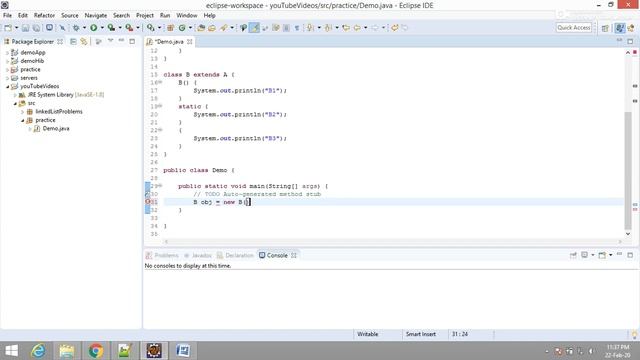Click the Open Type folder icon

tap(201, 28)
